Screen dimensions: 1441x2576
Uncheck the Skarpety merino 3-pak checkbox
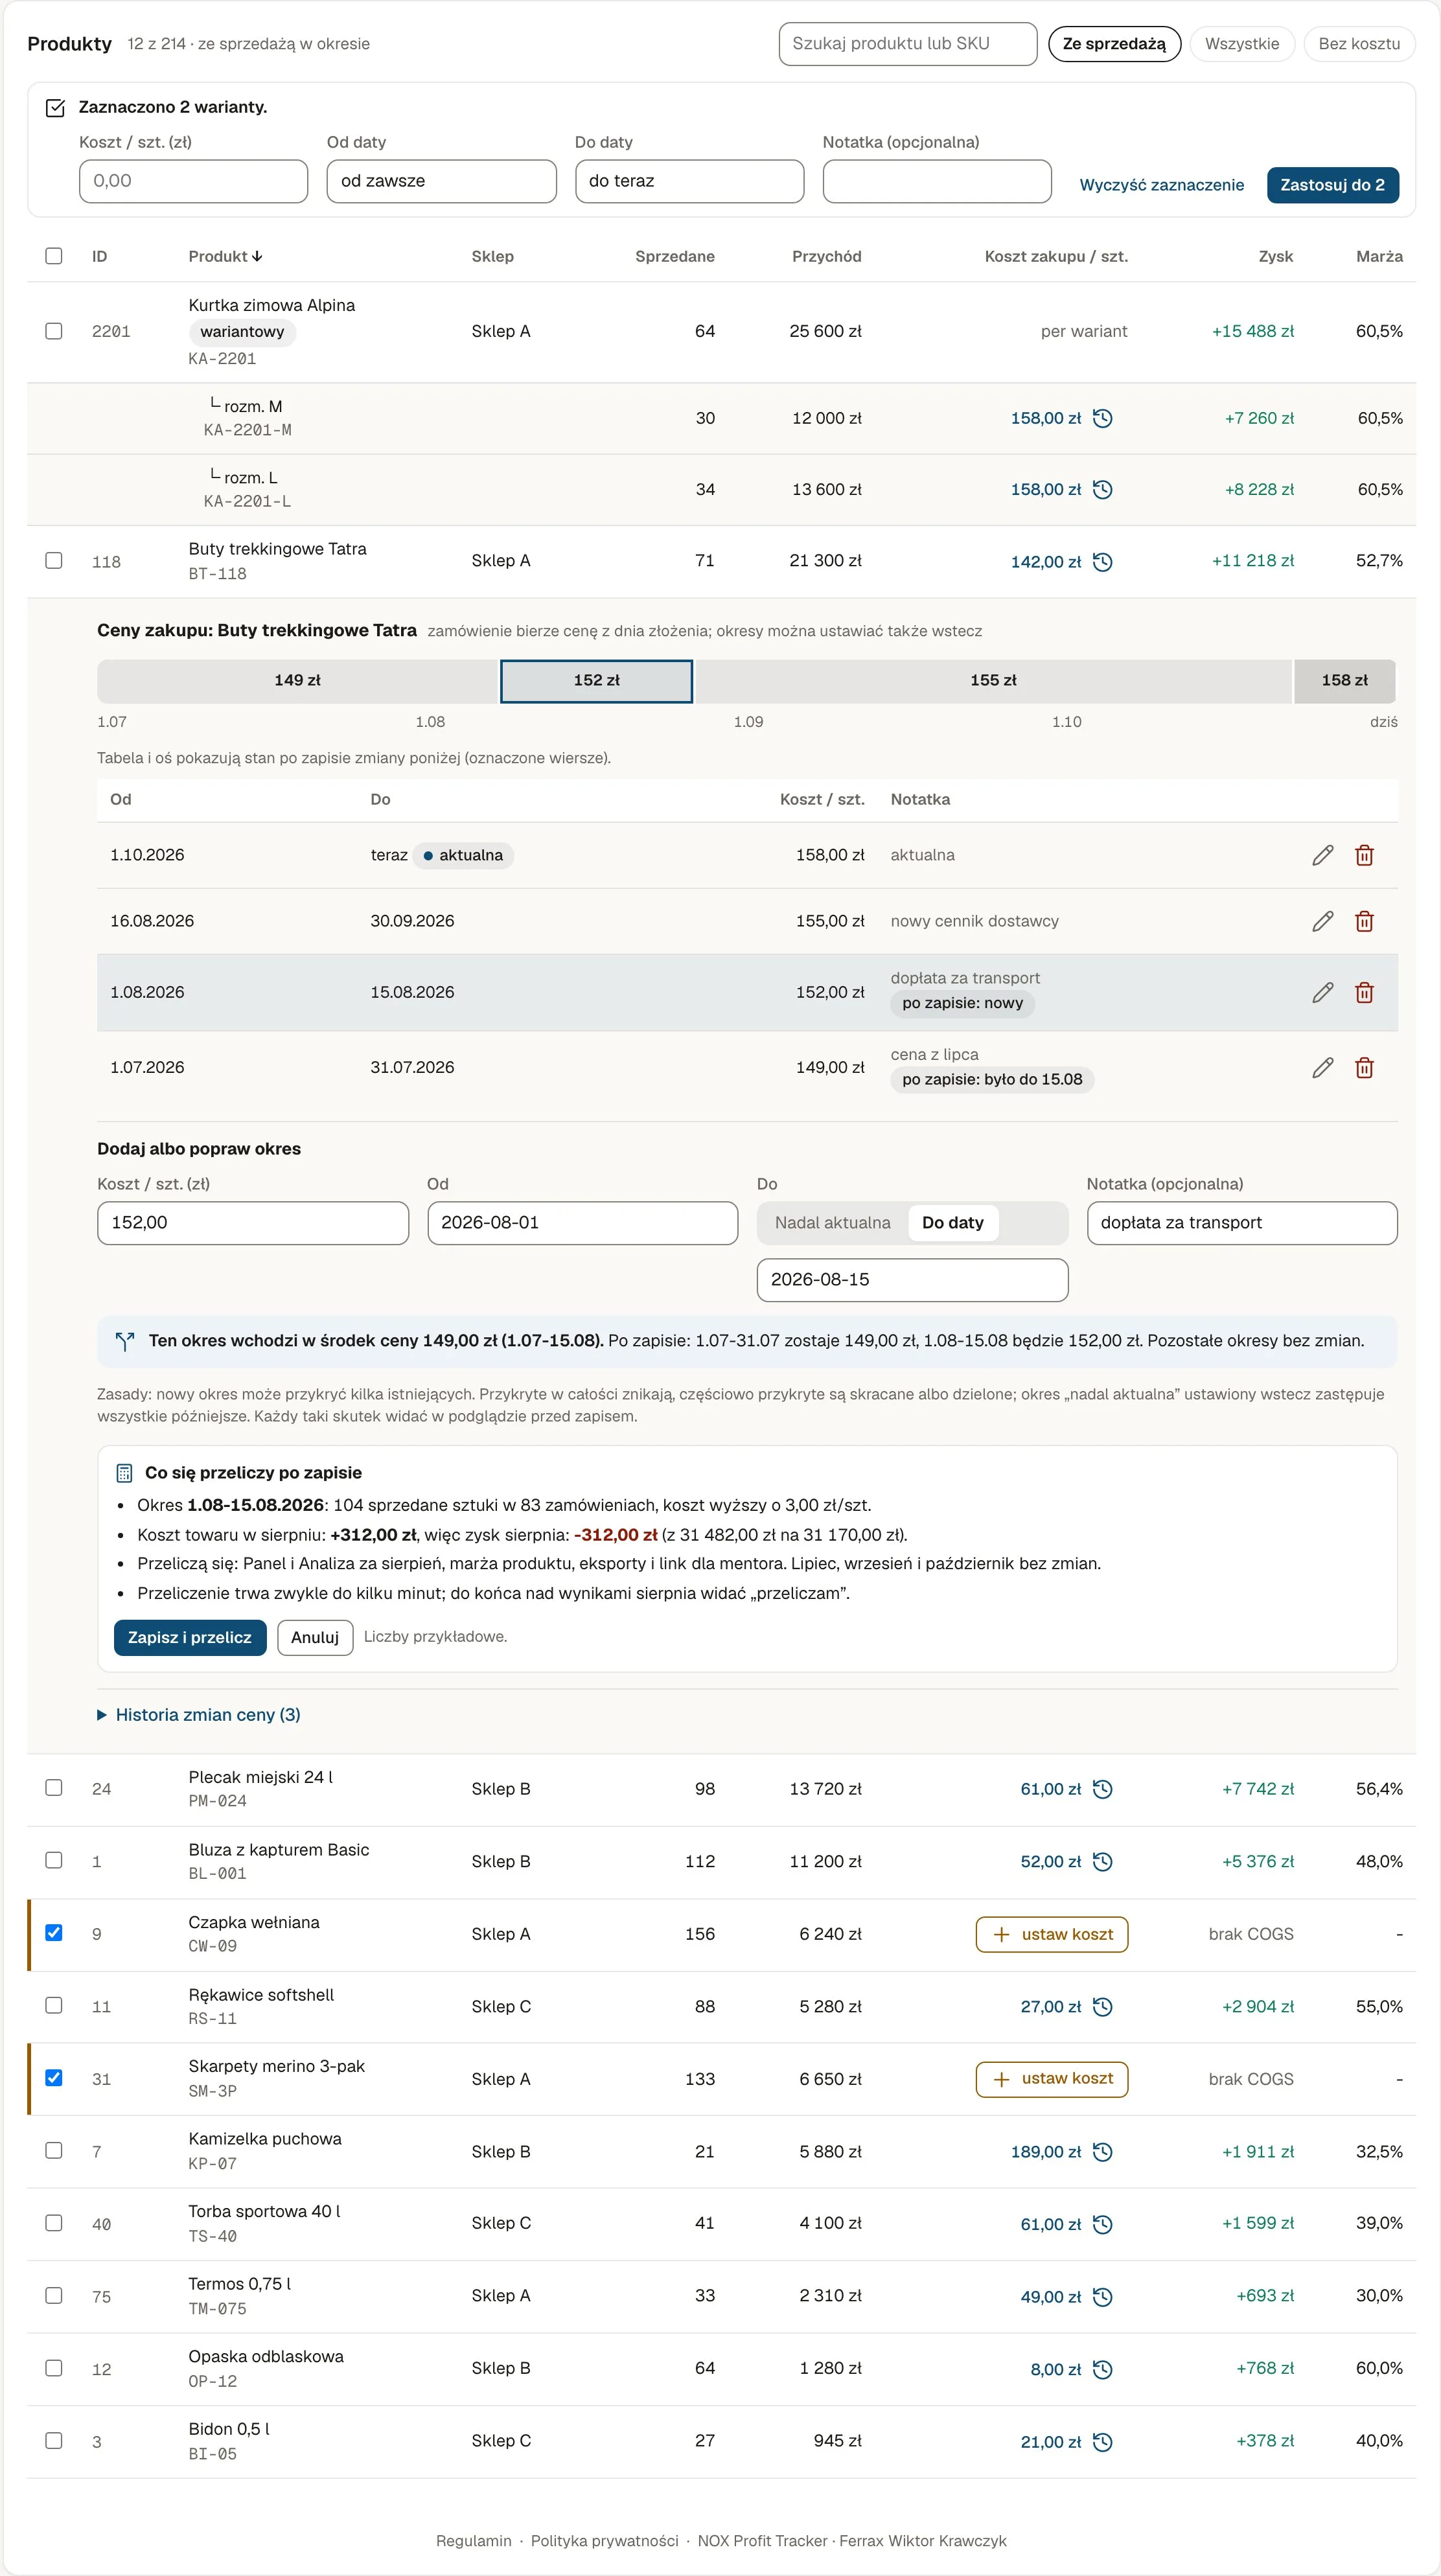click(x=54, y=2077)
